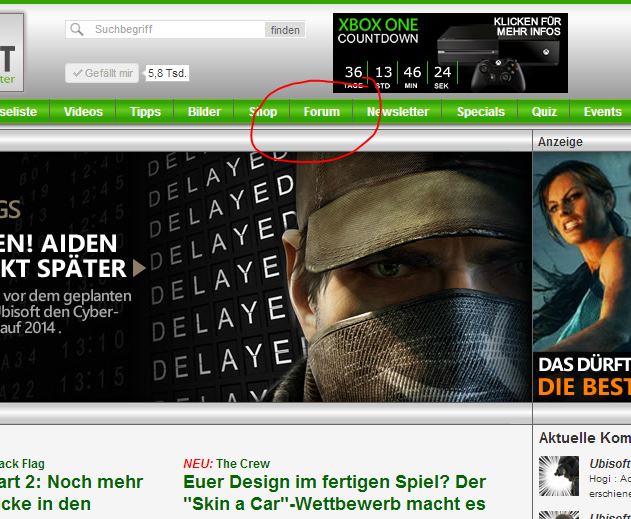Click the magnifying glass search icon
Screen dimensions: 631x519
77,30
